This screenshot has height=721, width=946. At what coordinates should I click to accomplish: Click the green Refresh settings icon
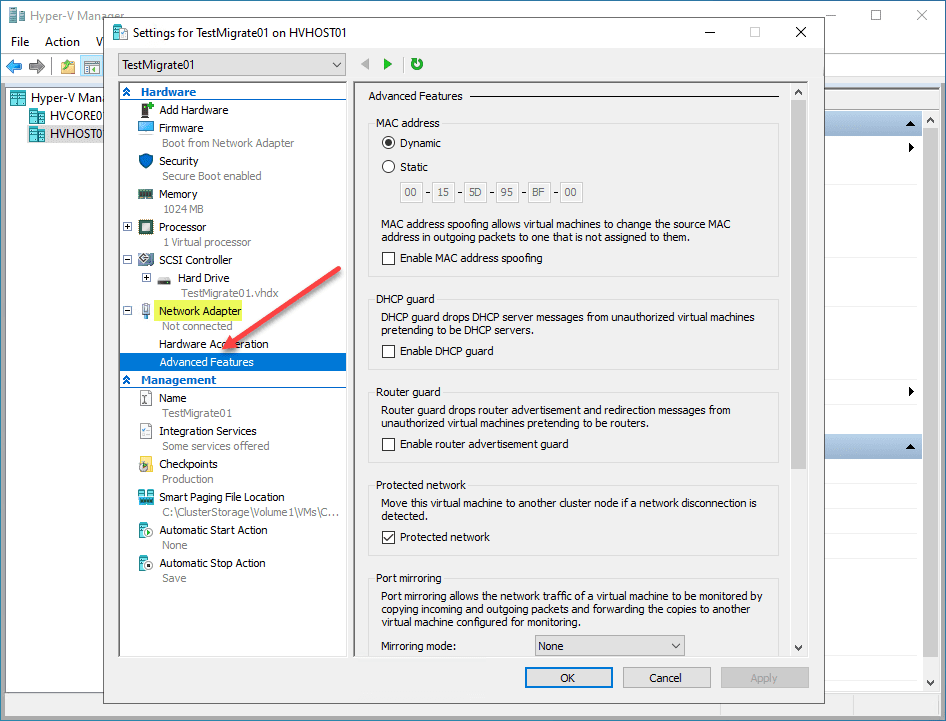417,64
